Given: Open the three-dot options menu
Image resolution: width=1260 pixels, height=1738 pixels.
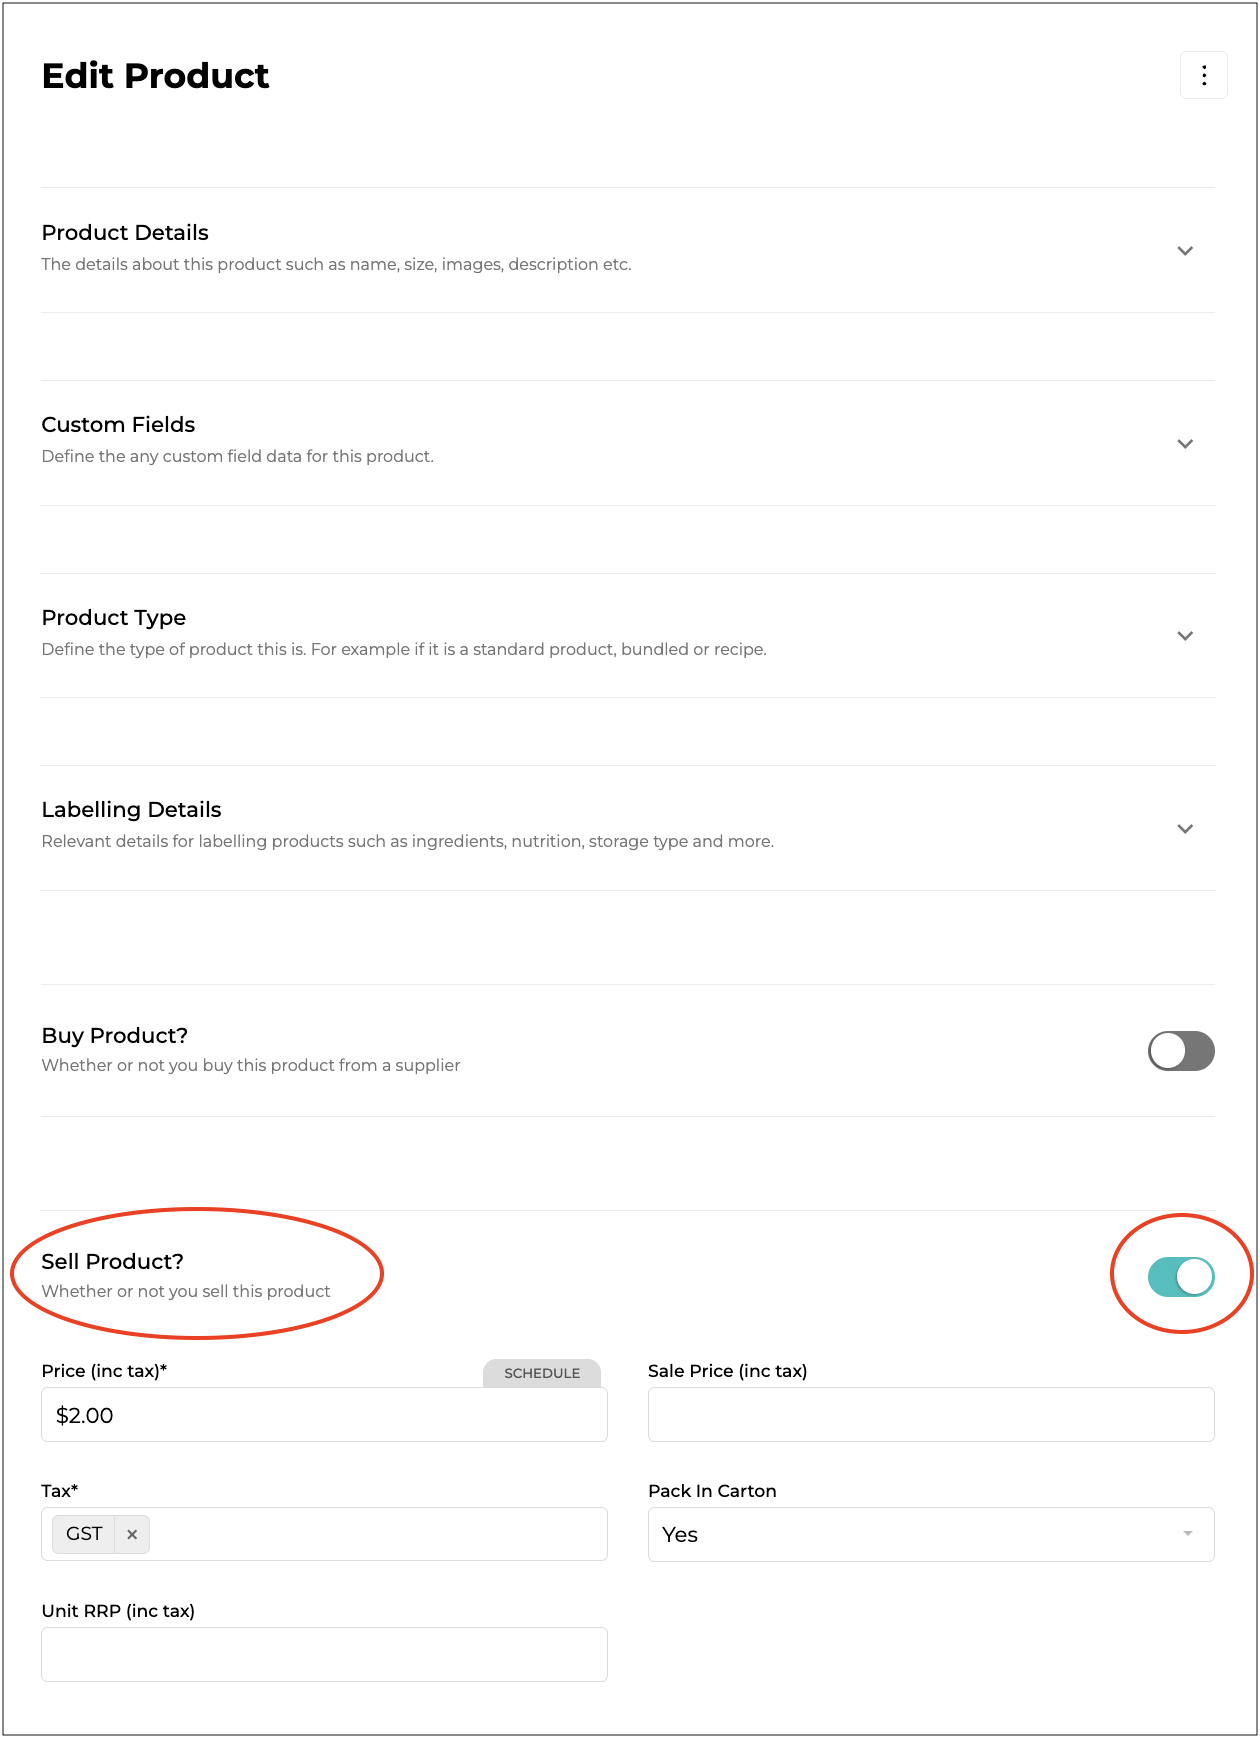Looking at the screenshot, I should coord(1203,76).
